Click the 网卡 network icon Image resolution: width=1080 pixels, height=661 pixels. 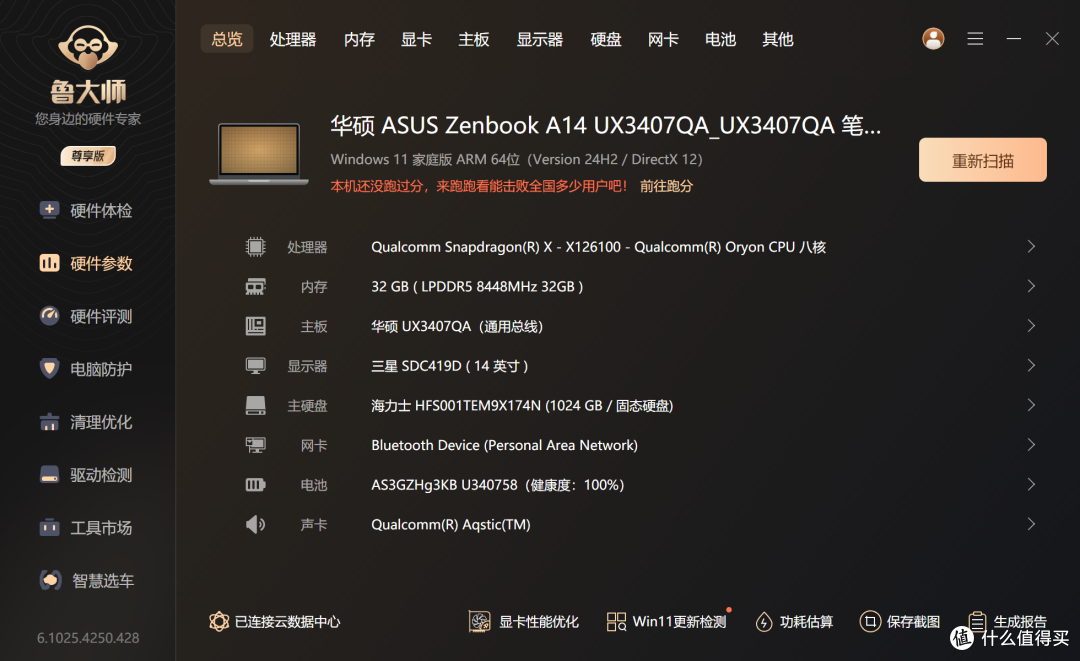pos(256,445)
